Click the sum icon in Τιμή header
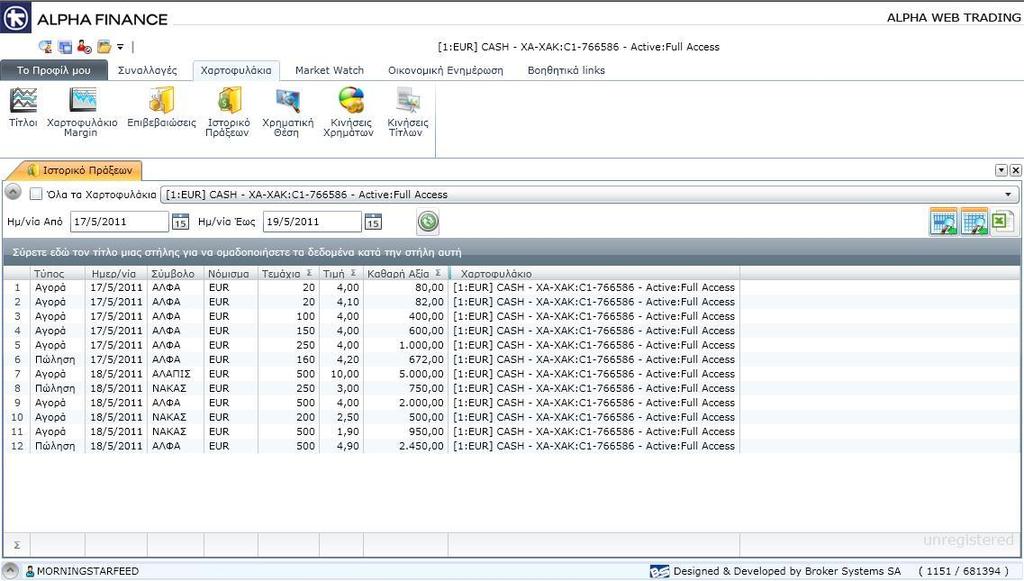 [353, 274]
